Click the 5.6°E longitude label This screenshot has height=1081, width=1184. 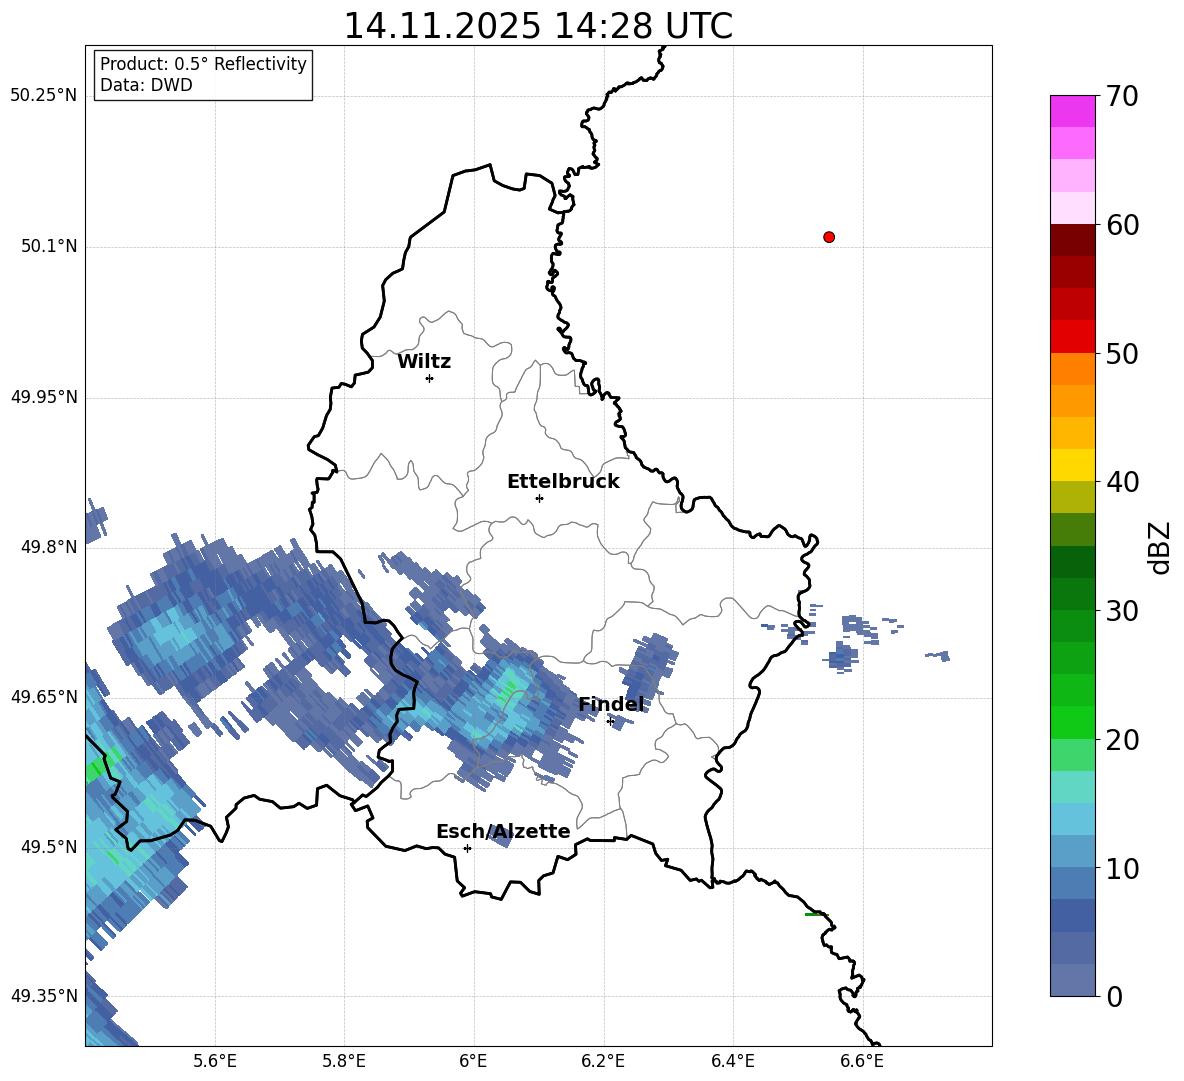click(x=215, y=1061)
